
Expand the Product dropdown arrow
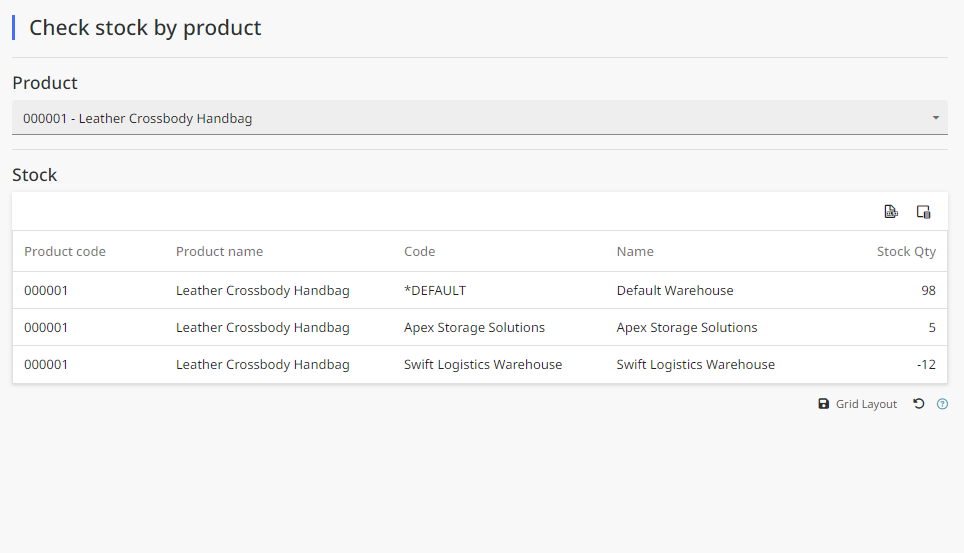point(936,117)
